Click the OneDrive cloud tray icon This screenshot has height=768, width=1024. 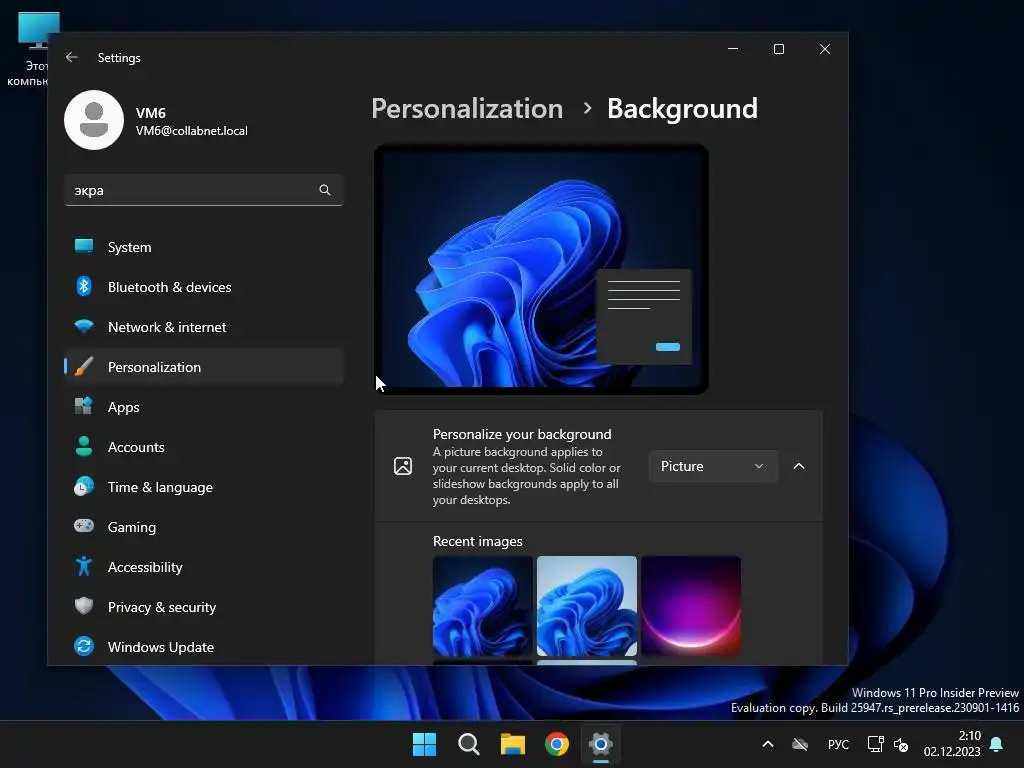click(x=800, y=744)
